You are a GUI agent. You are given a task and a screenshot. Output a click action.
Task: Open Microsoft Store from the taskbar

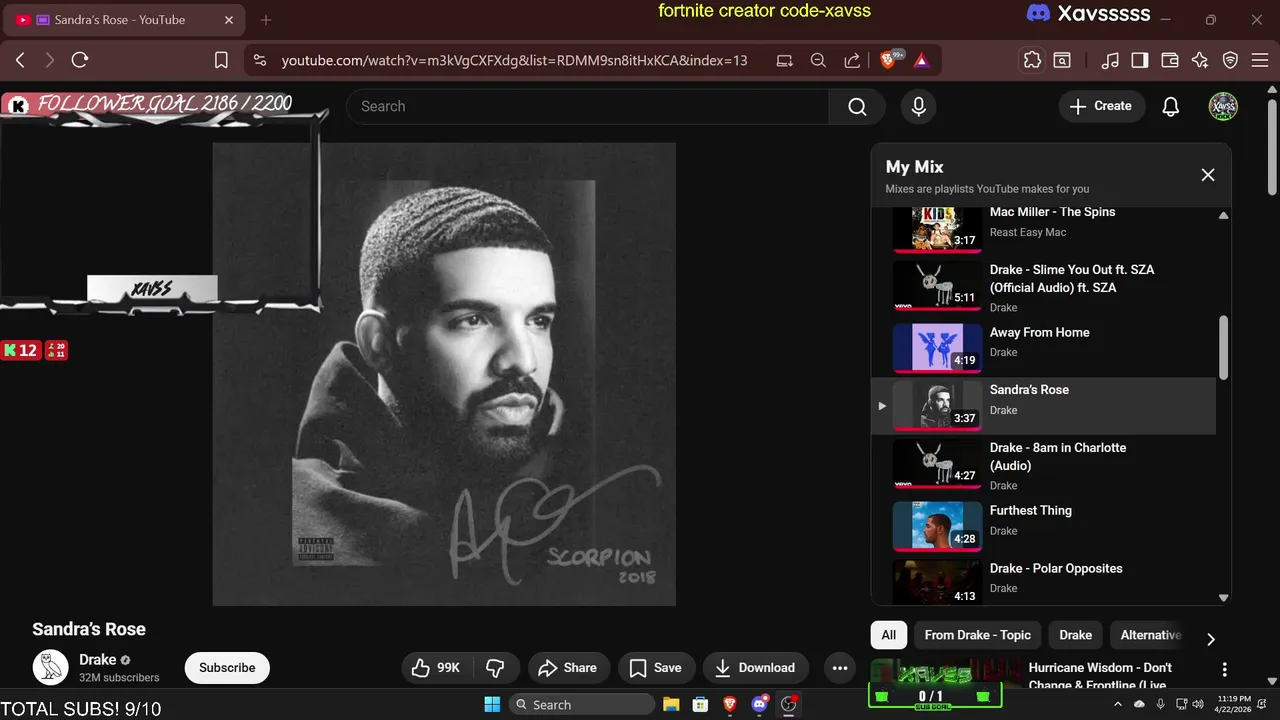click(700, 705)
